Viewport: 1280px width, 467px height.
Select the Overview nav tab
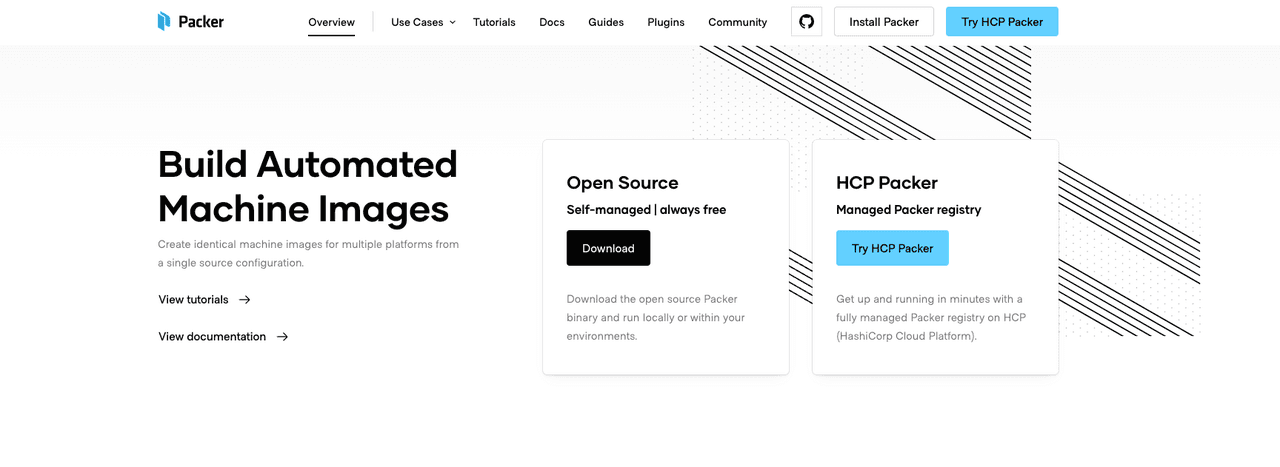click(331, 22)
